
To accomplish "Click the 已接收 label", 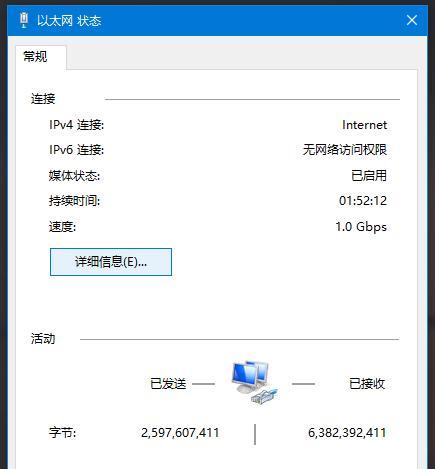I will pos(367,384).
